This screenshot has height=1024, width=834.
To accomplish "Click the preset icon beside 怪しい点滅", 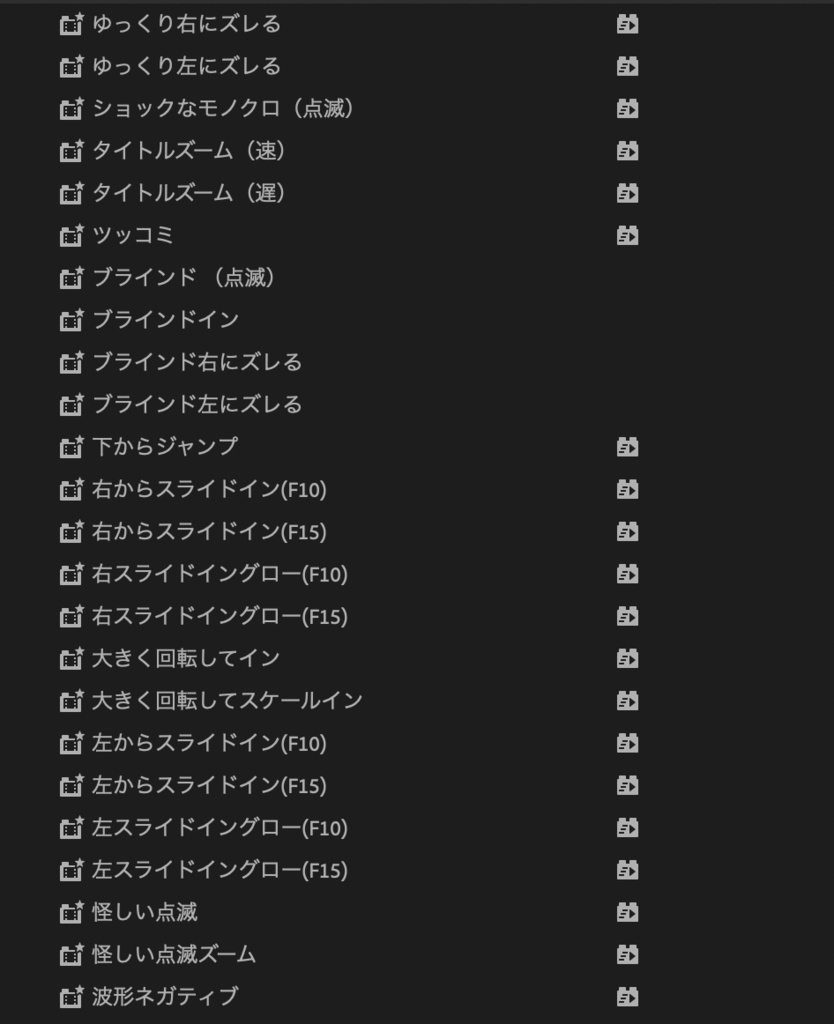I will pos(71,912).
